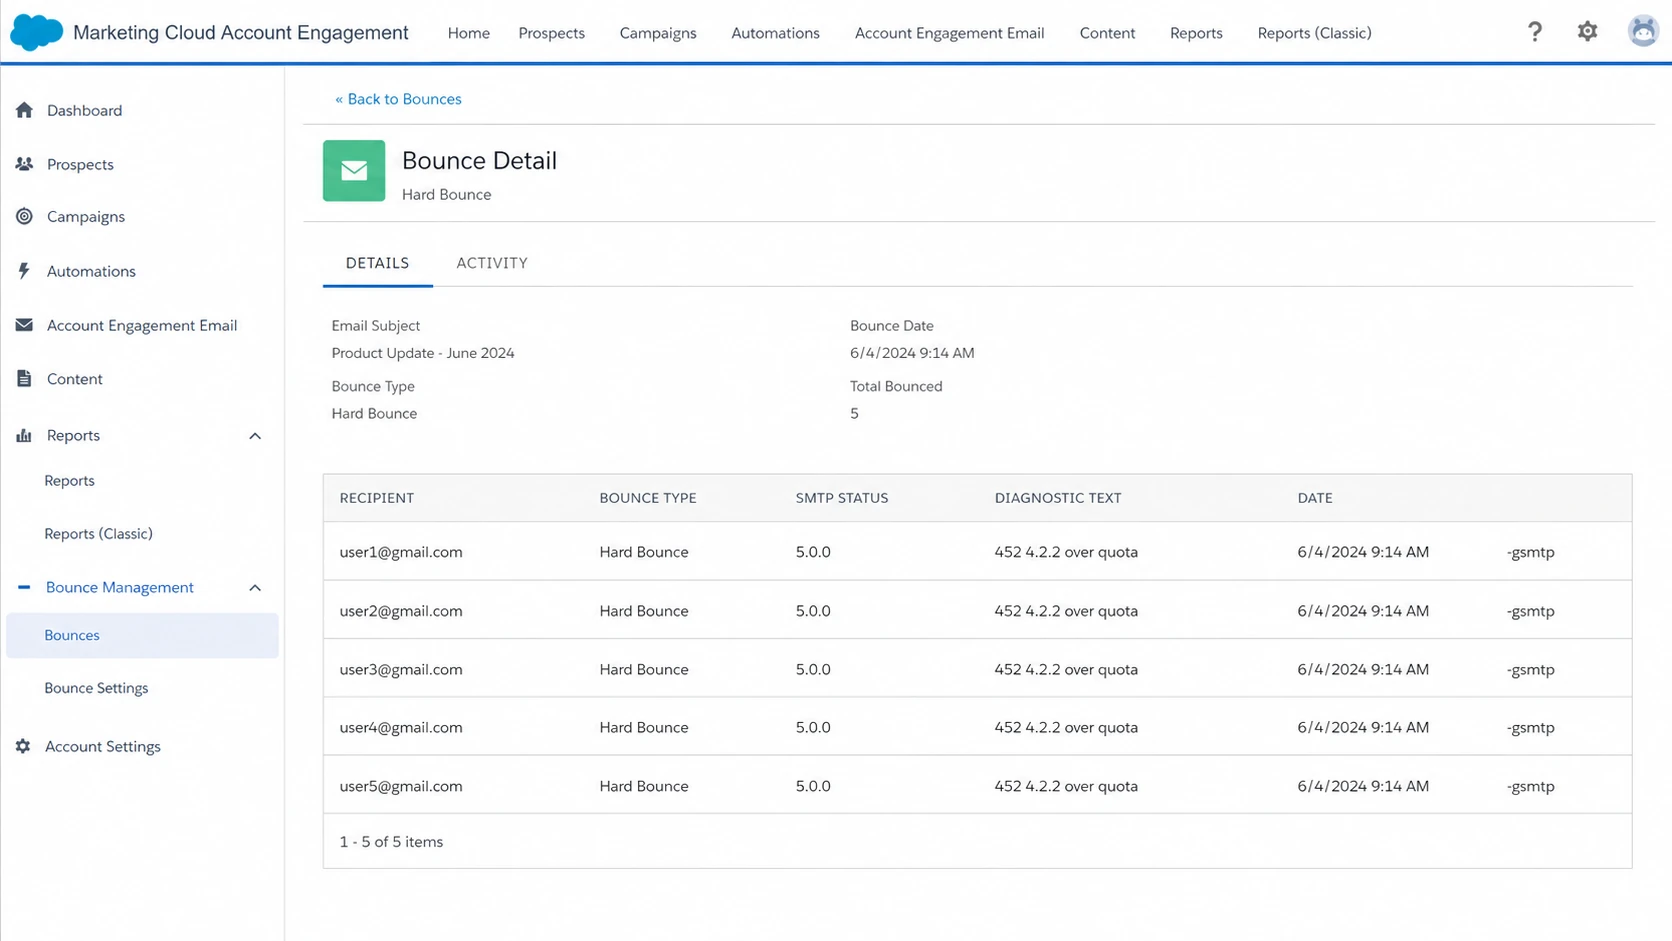Open Dashboard in the sidebar
This screenshot has height=941, width=1672.
point(84,110)
